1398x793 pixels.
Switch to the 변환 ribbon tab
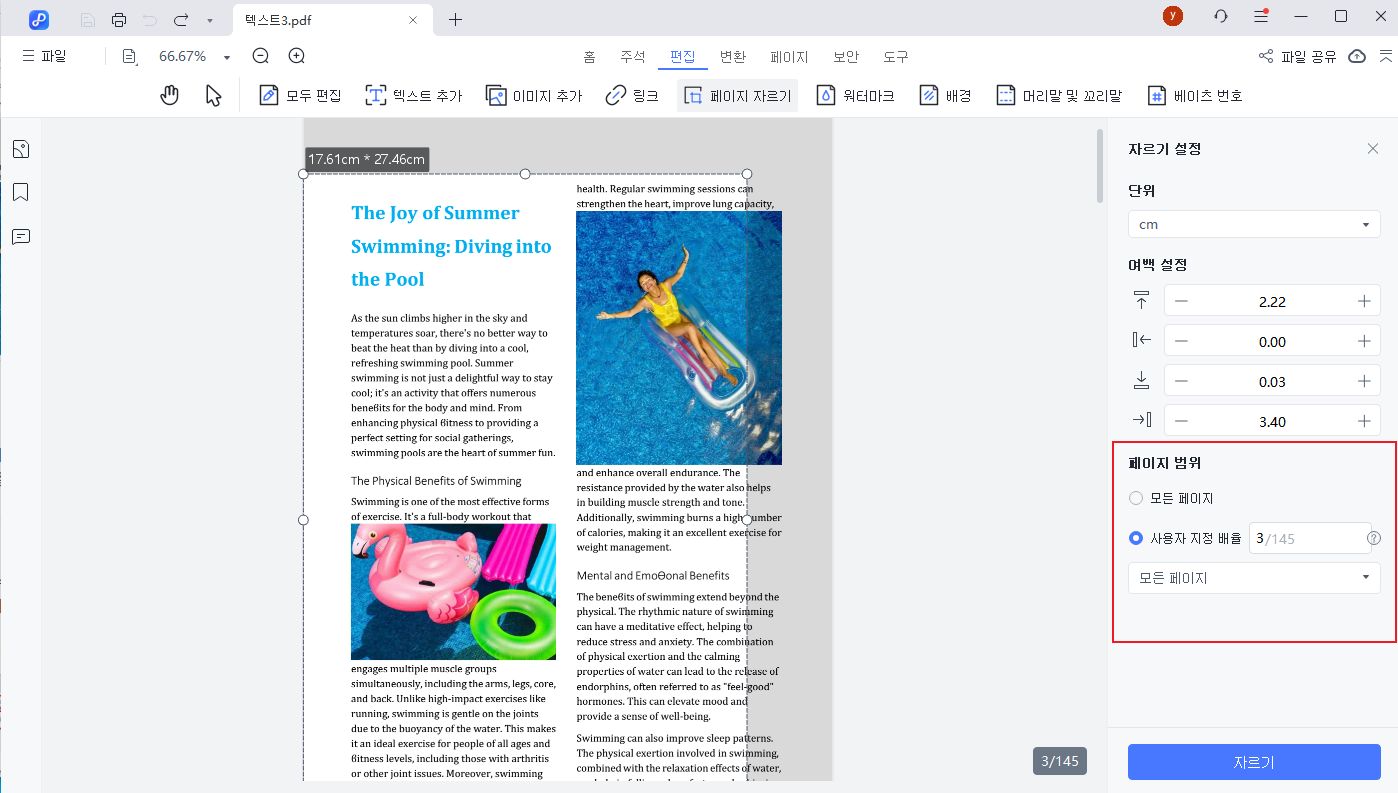coord(732,57)
